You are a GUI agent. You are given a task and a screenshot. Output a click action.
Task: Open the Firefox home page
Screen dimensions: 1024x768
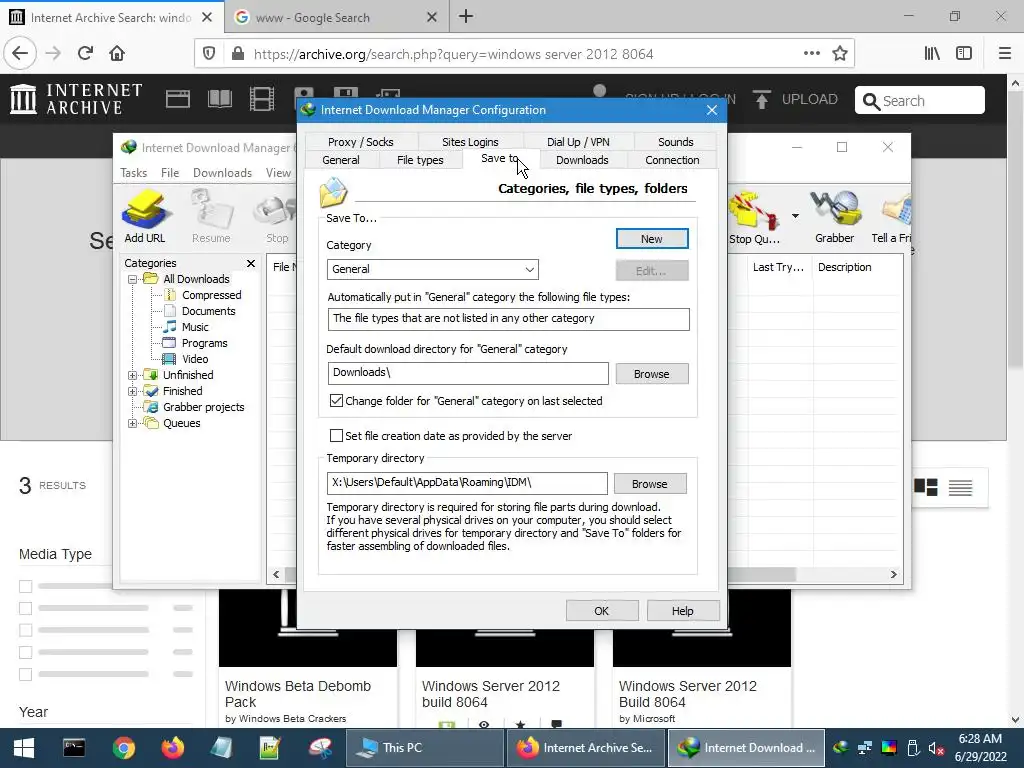tap(117, 54)
